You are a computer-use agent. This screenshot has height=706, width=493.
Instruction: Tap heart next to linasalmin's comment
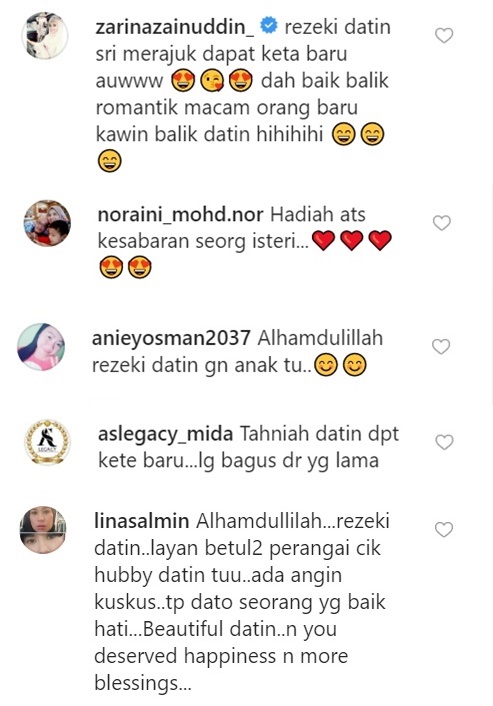(444, 530)
